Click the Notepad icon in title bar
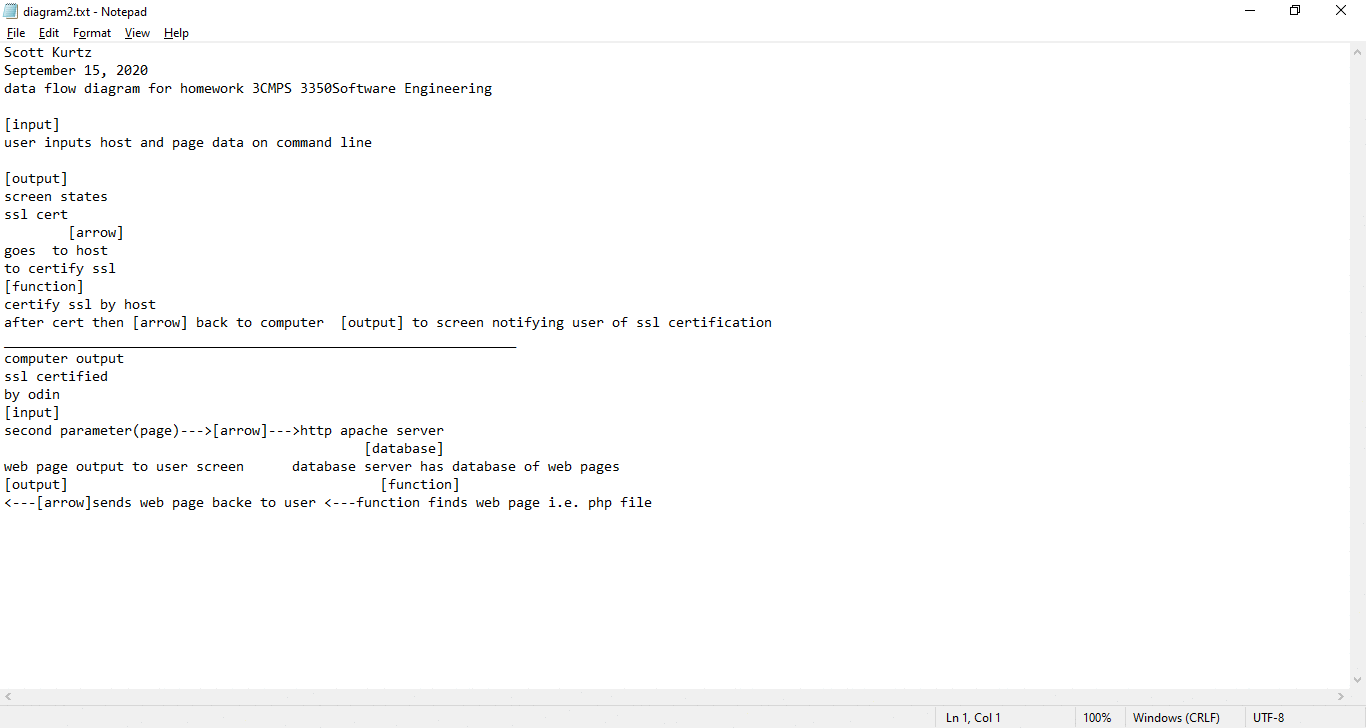The image size is (1366, 728). tap(11, 11)
